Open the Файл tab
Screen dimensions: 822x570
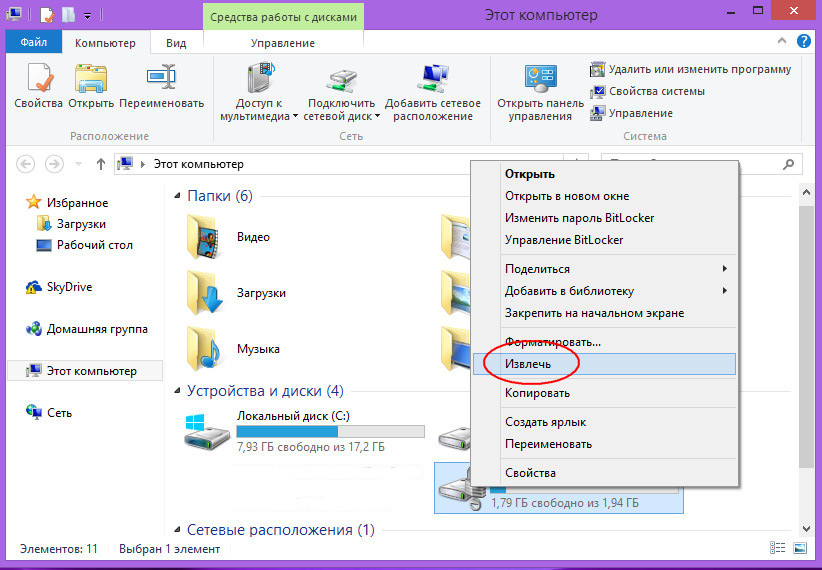point(34,42)
